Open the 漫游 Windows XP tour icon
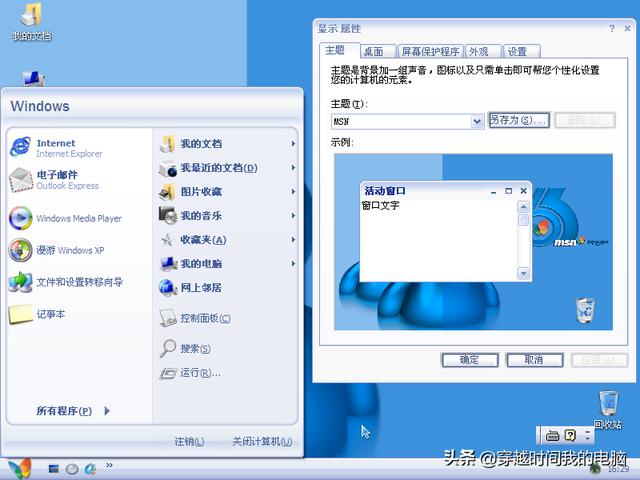The image size is (640, 480). (x=20, y=250)
